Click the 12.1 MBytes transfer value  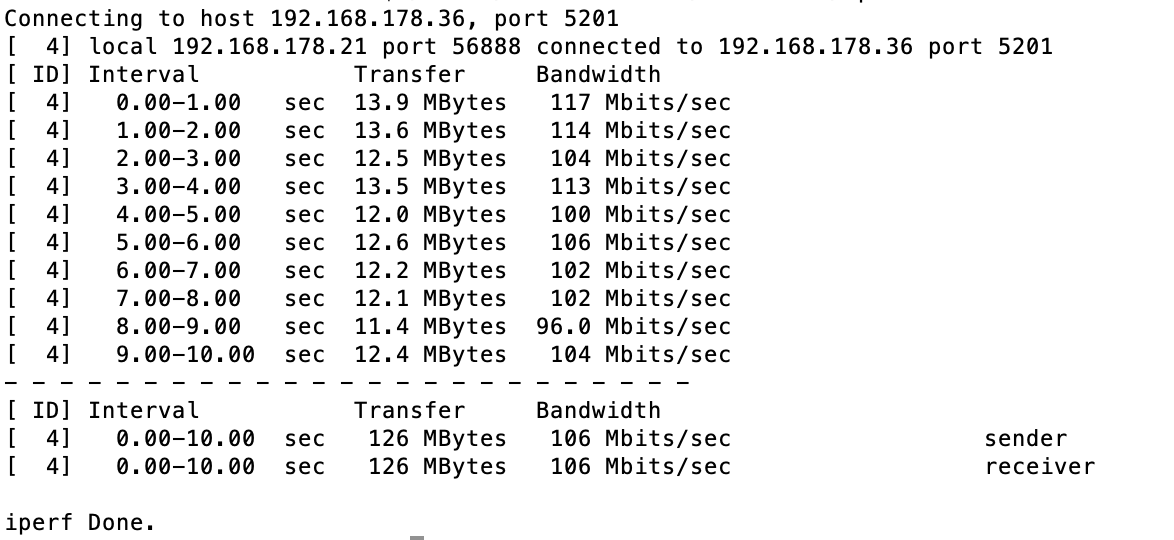pyautogui.click(x=430, y=298)
